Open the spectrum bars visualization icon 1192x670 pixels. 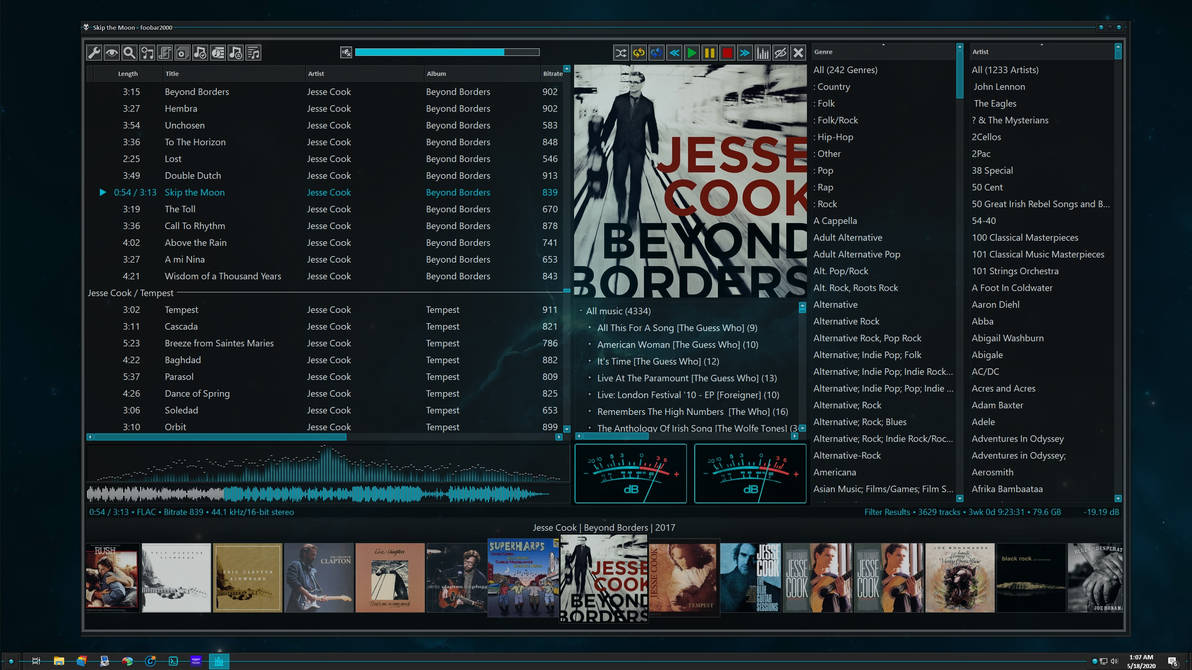763,53
